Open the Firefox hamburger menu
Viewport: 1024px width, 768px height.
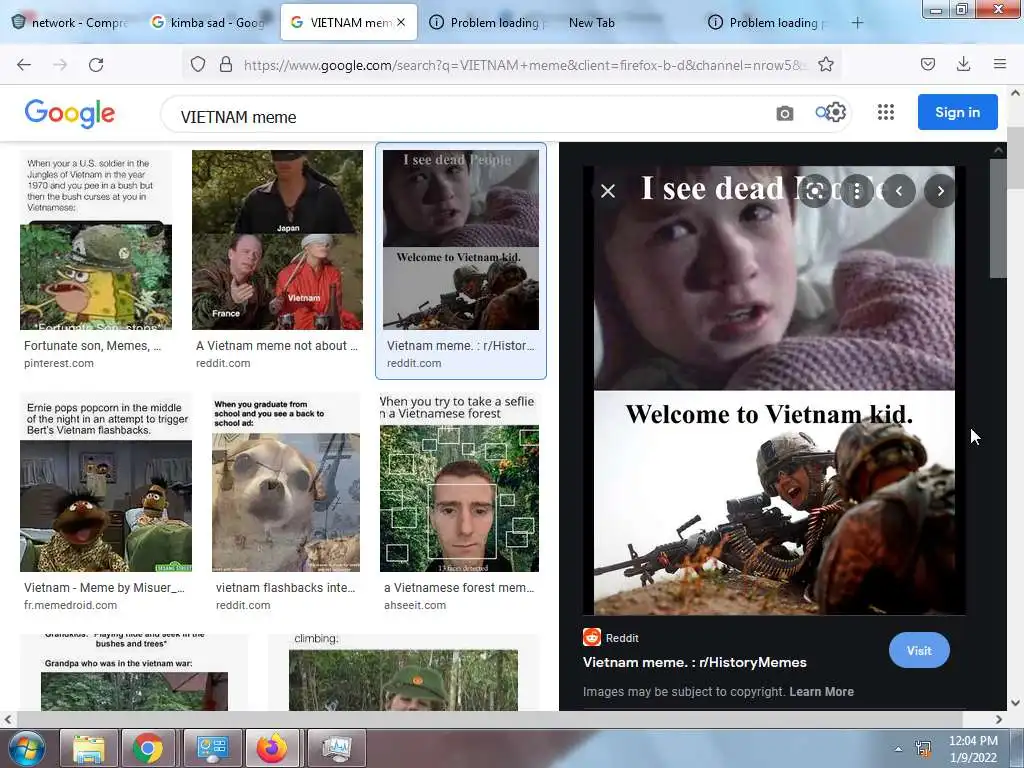(x=1000, y=64)
